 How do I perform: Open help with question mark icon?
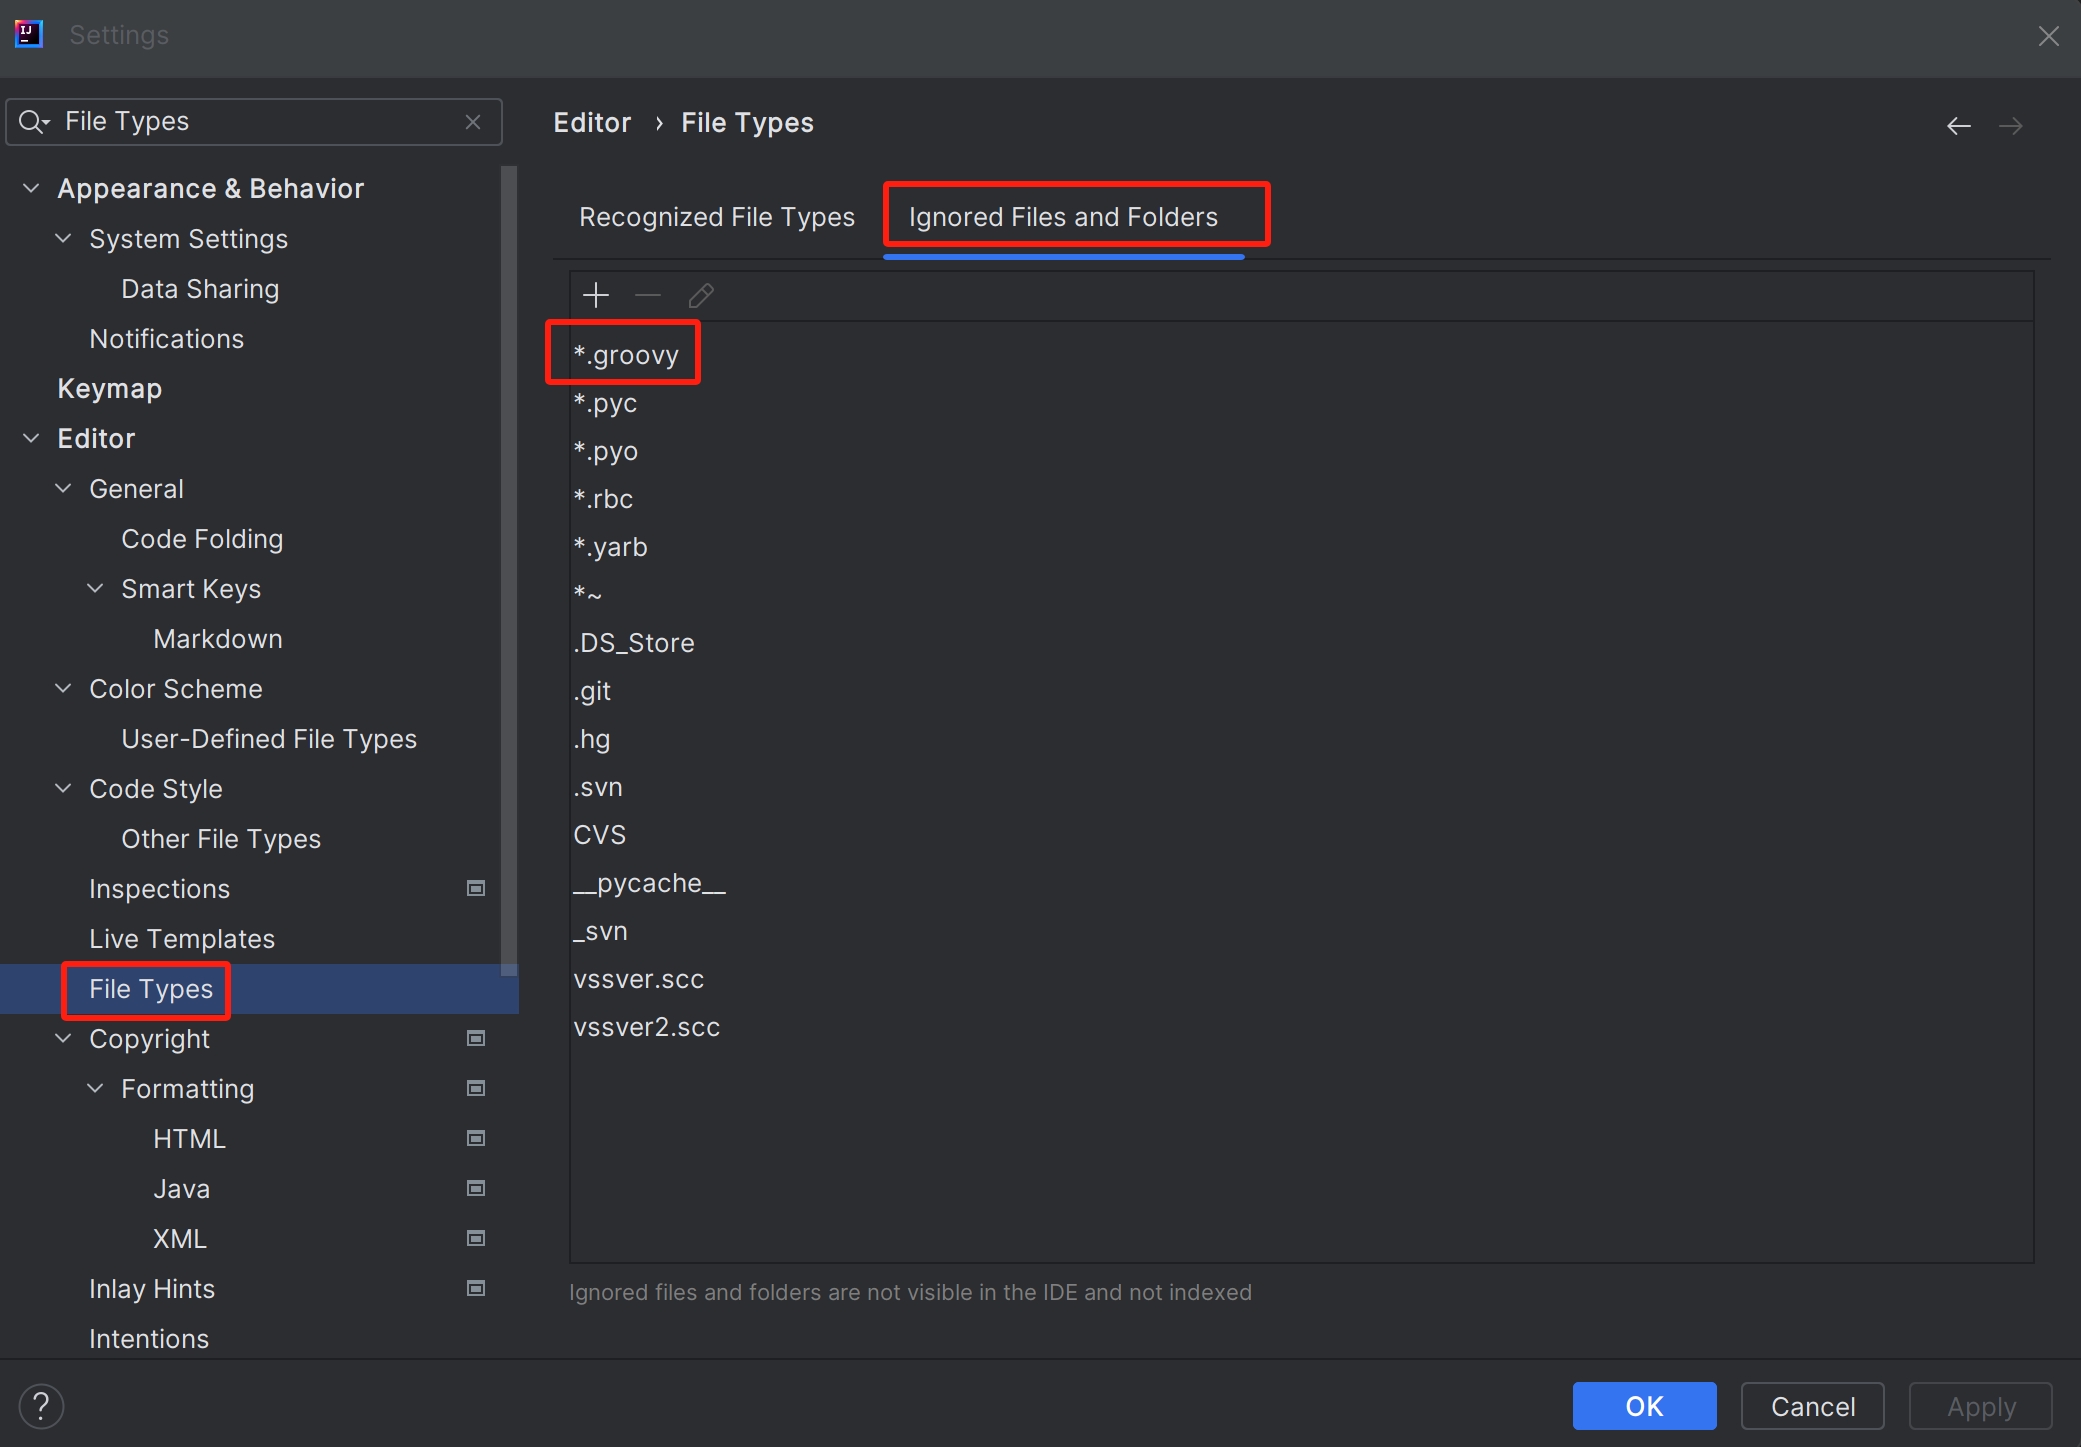41,1405
